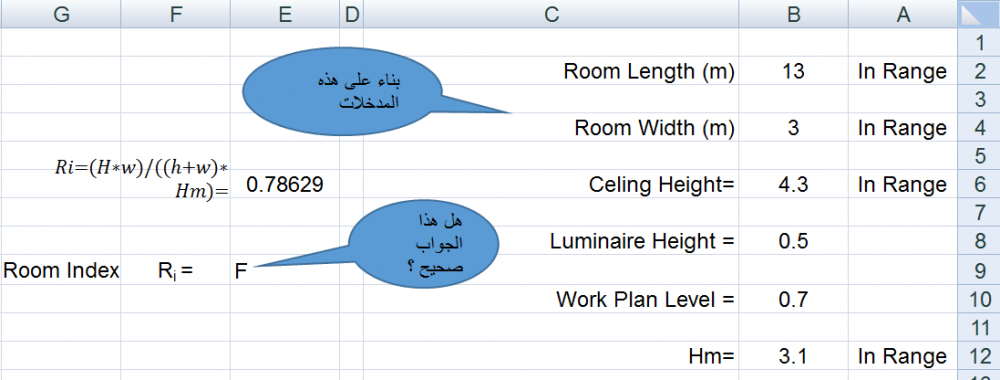Click Hm value cell 3.1

click(x=793, y=355)
